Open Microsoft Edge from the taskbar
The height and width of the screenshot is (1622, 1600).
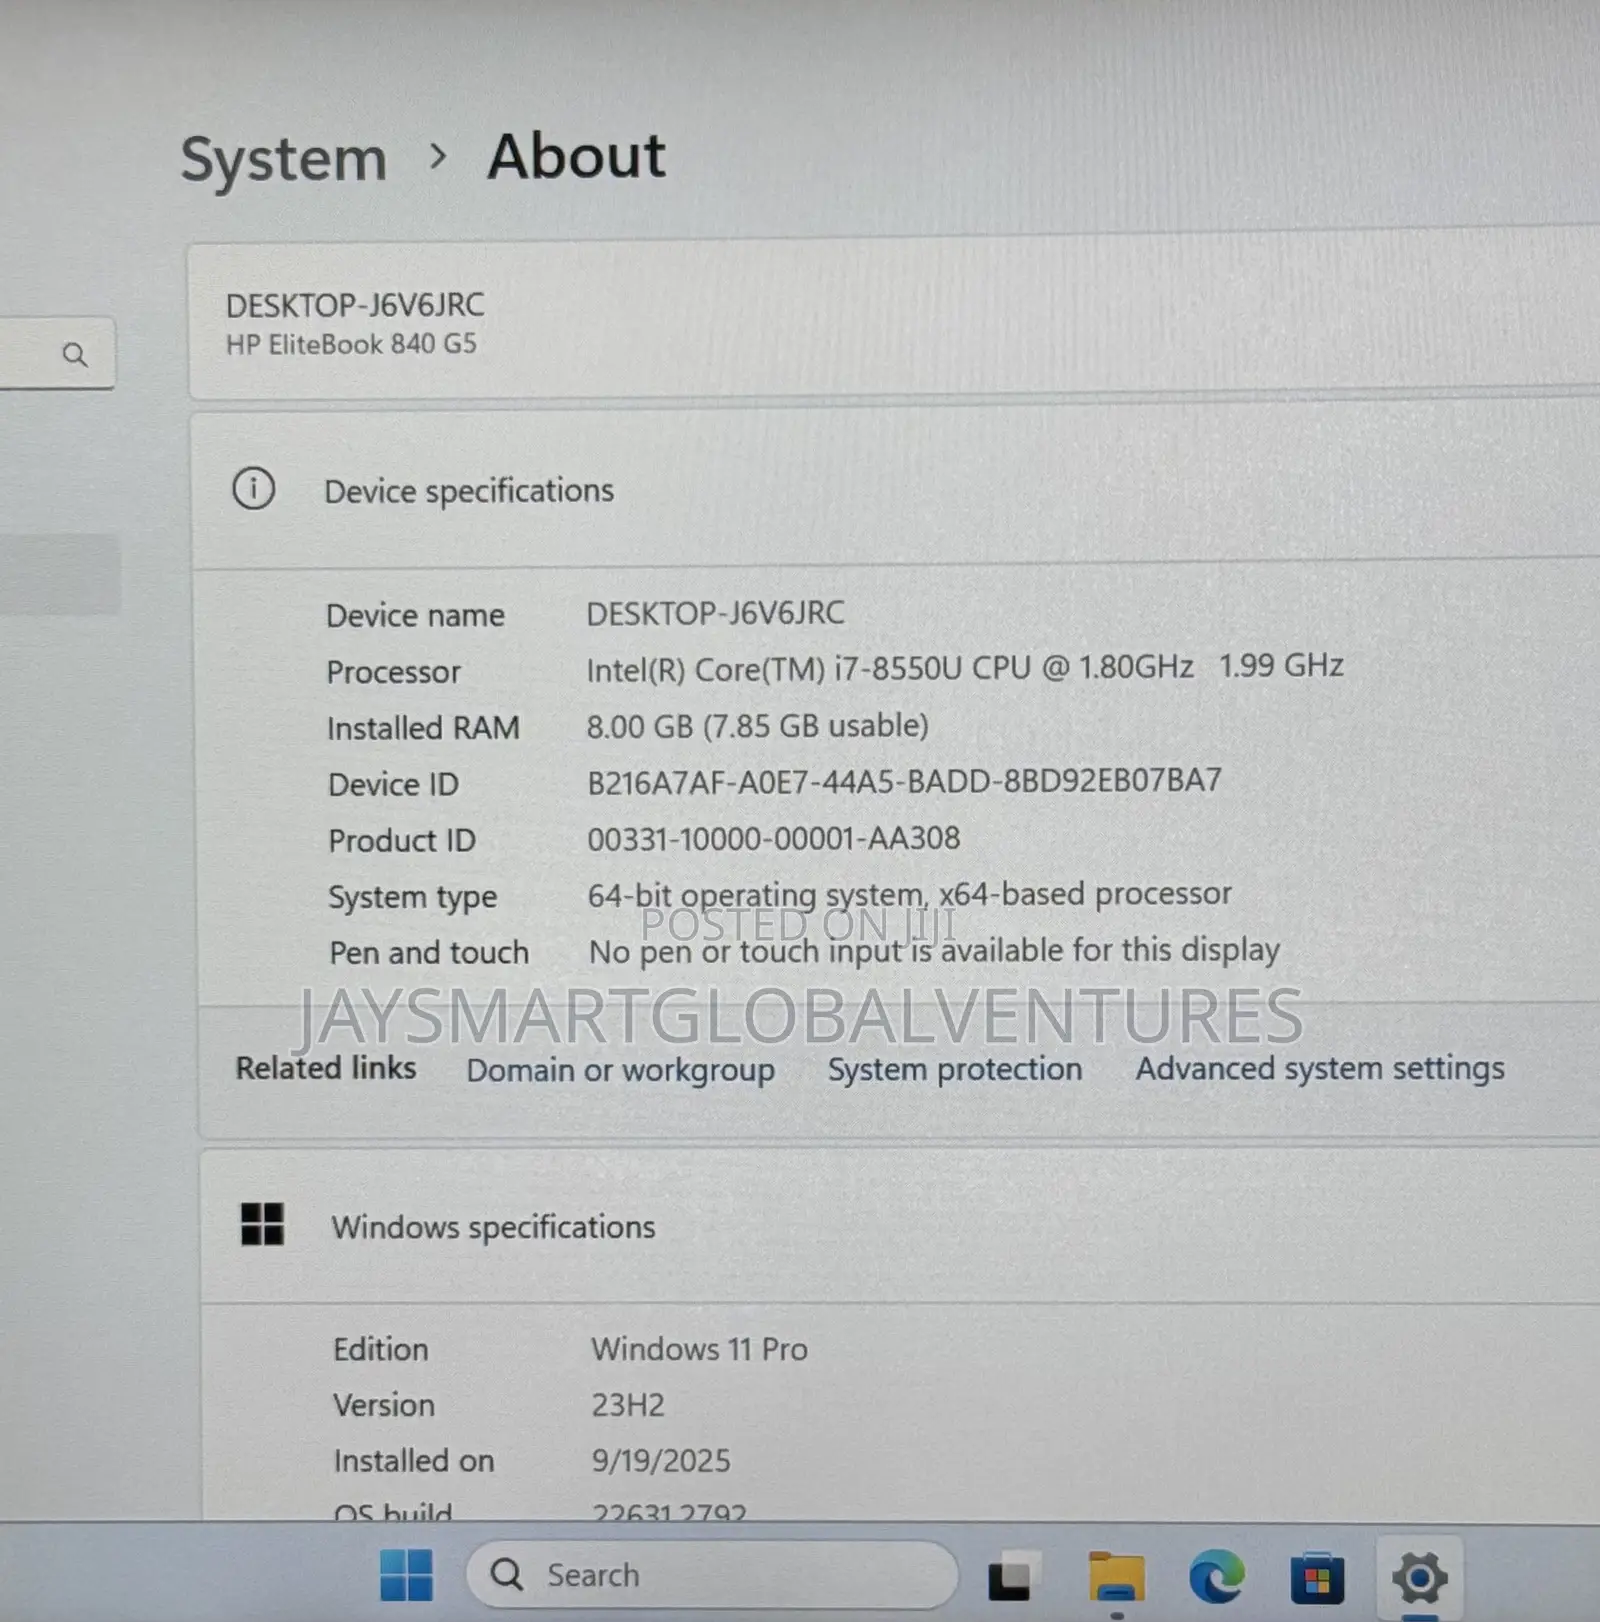point(1216,1576)
